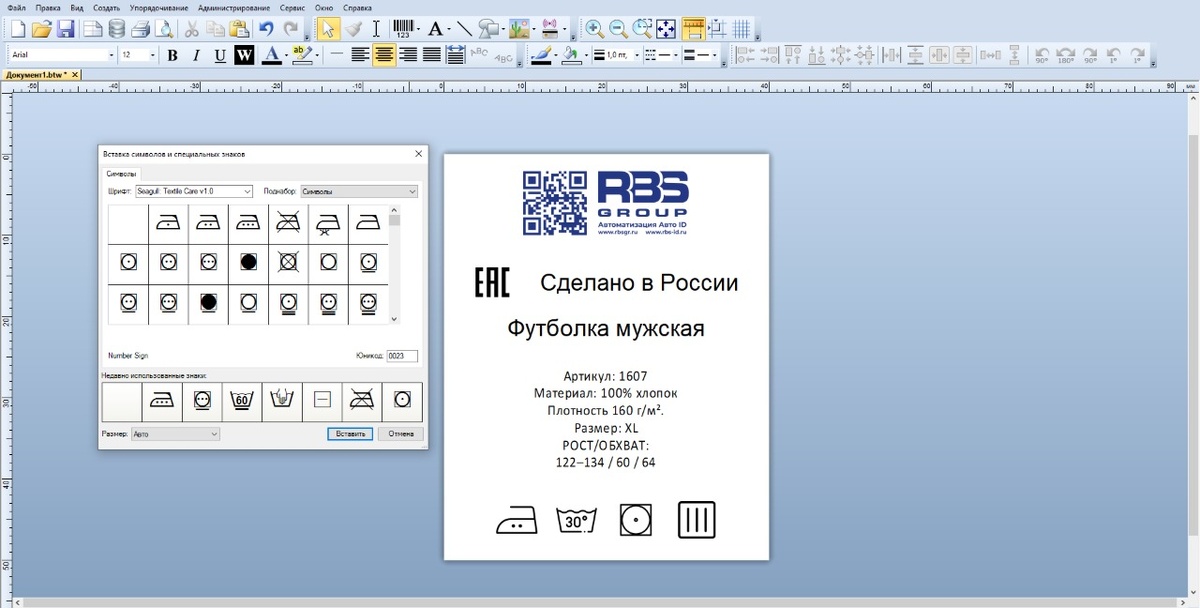Viewport: 1200px width, 608px height.
Task: Click the print icon
Action: (141, 29)
